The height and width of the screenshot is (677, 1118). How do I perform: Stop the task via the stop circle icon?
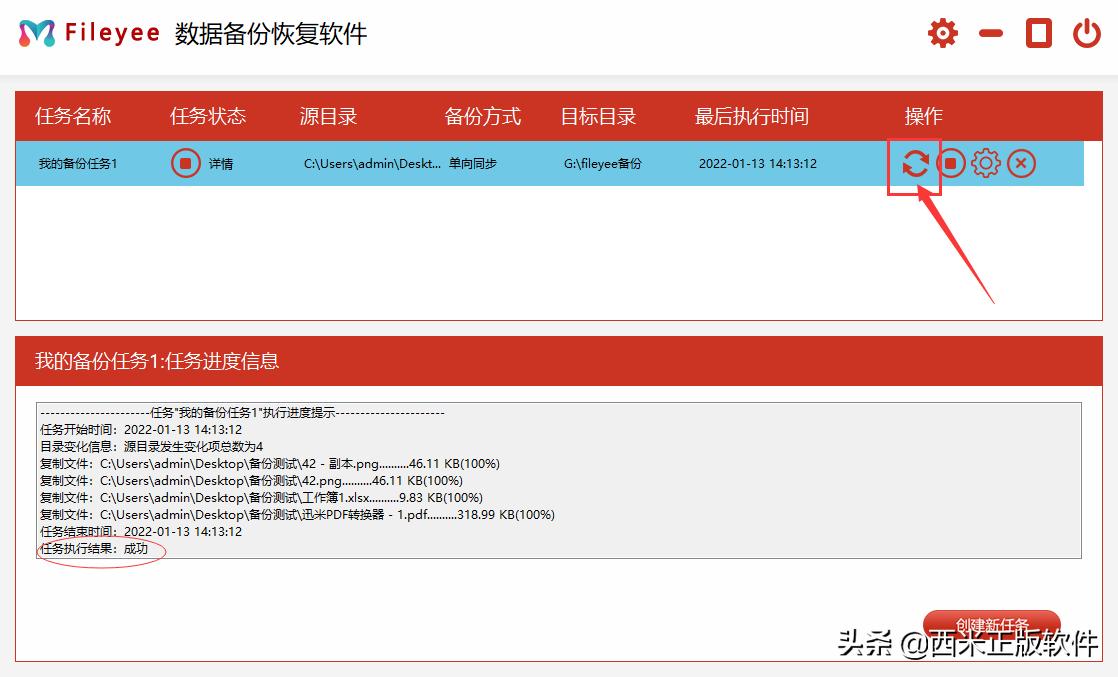951,163
